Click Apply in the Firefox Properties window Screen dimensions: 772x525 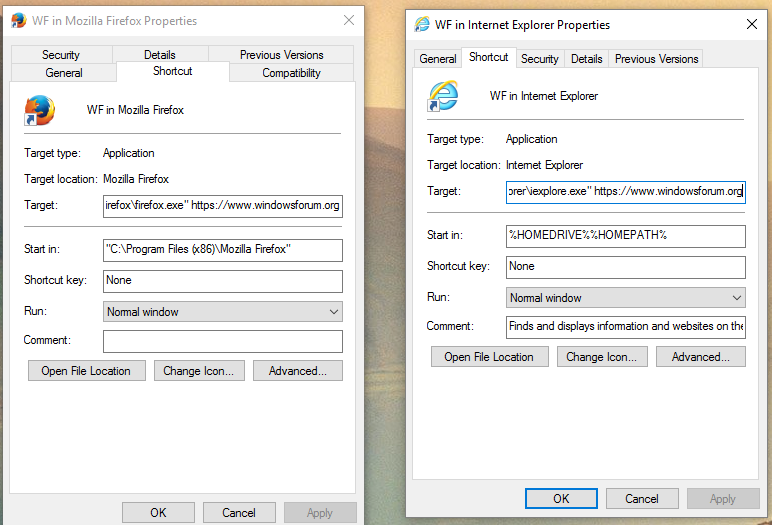(x=320, y=513)
